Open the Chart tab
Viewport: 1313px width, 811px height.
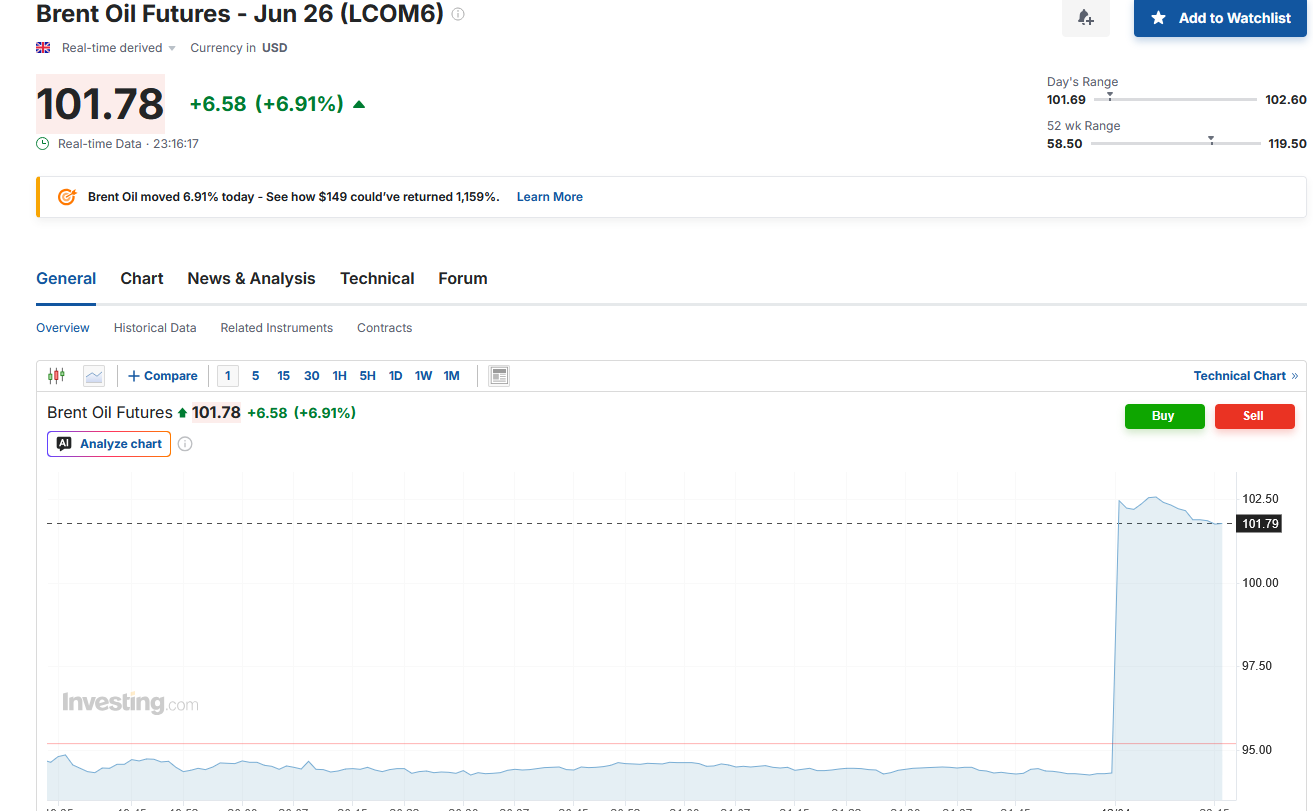(142, 279)
